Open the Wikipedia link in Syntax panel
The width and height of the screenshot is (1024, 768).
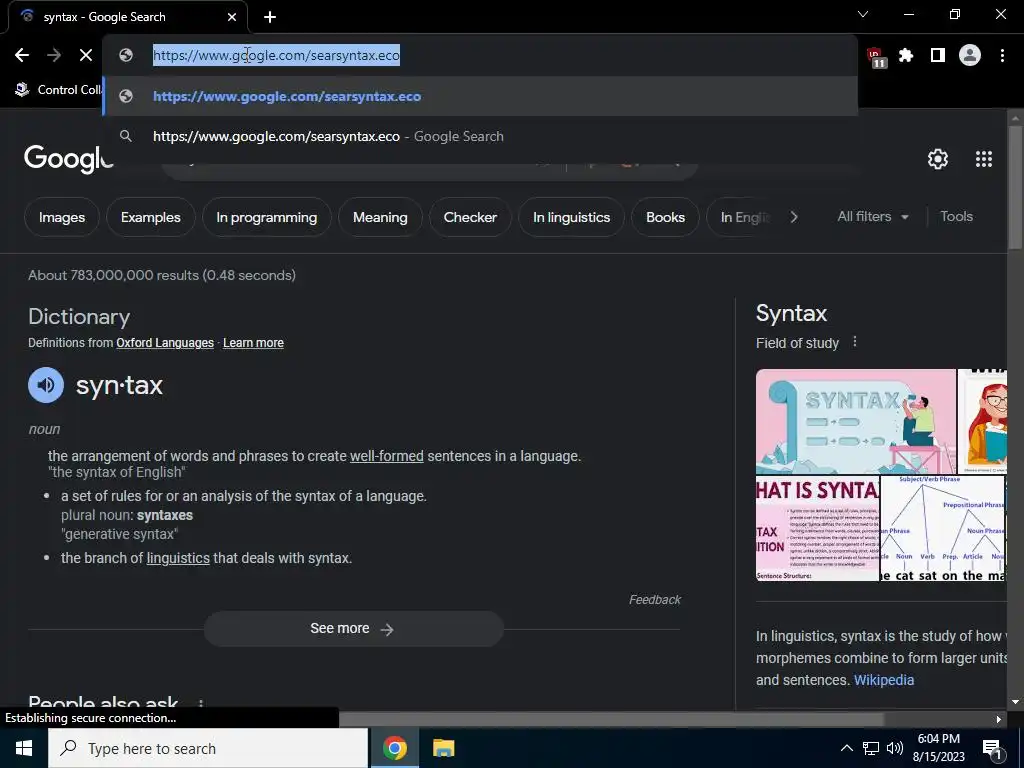884,680
